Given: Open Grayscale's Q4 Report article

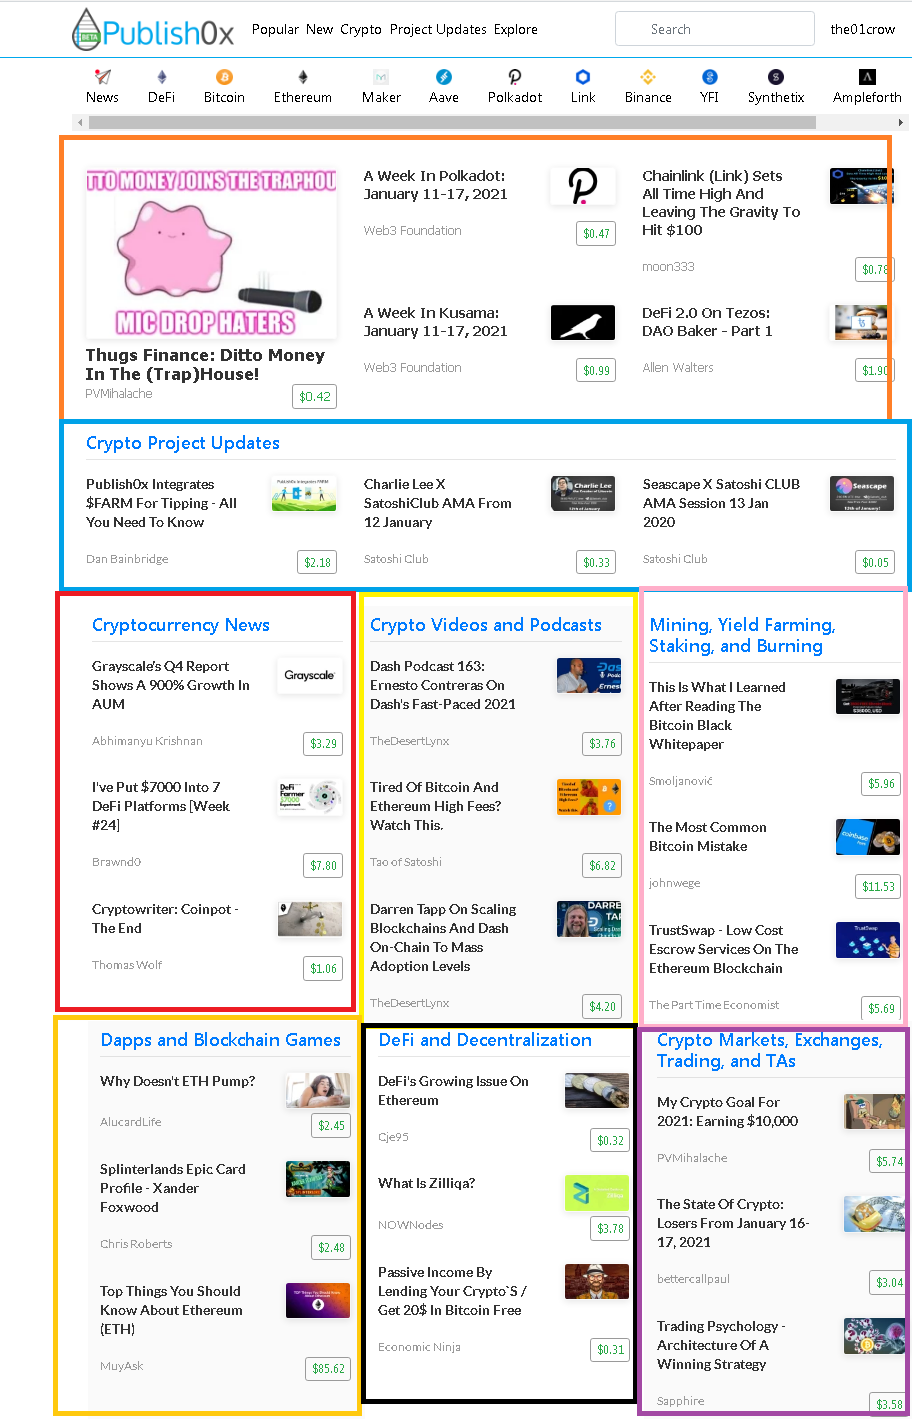Looking at the screenshot, I should click(171, 685).
